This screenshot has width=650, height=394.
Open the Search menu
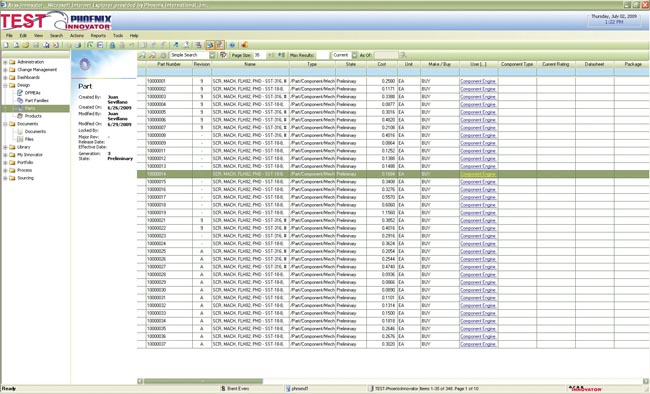tap(56, 36)
